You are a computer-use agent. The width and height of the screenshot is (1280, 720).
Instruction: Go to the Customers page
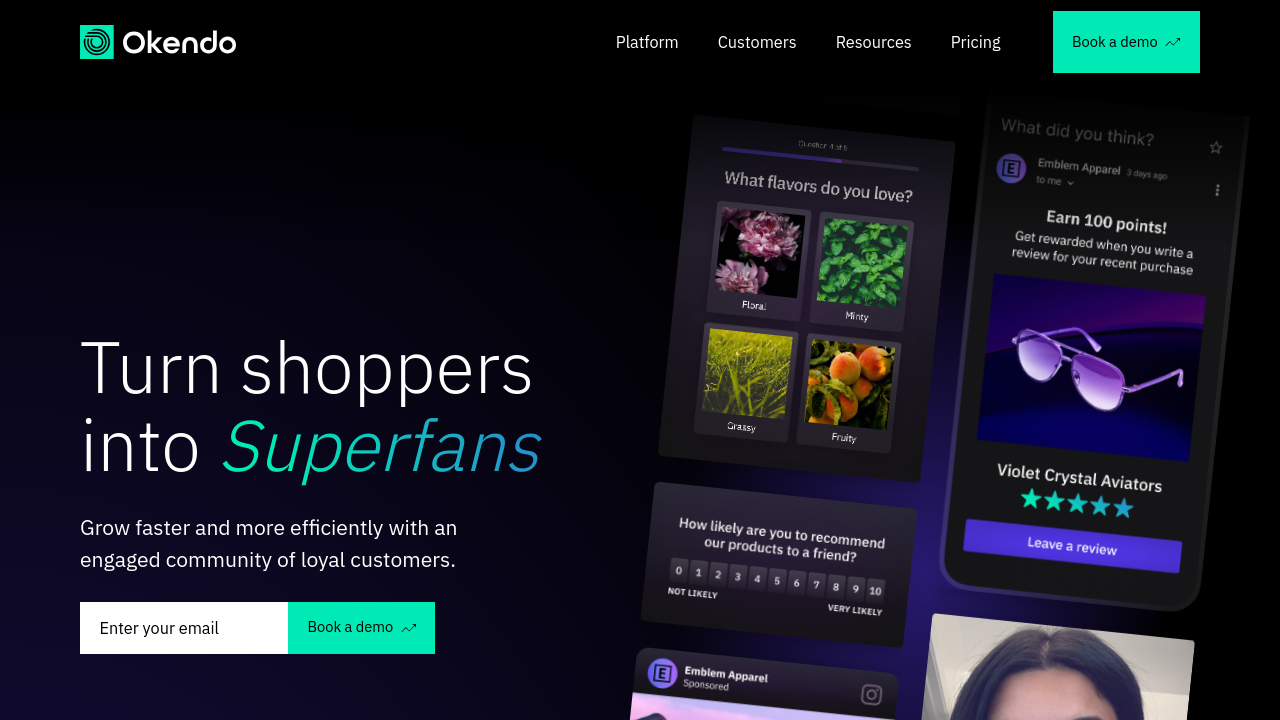point(757,42)
